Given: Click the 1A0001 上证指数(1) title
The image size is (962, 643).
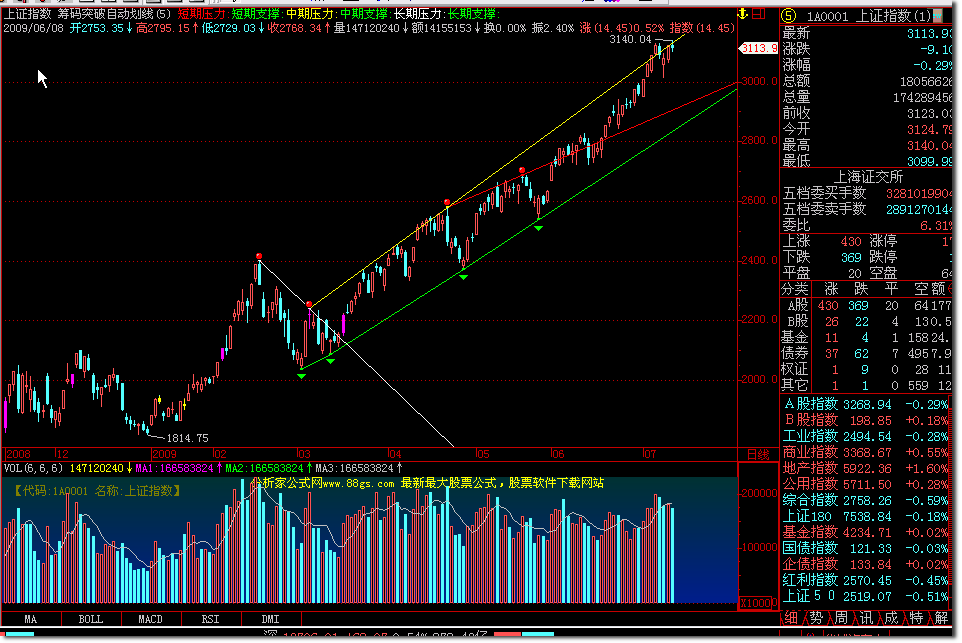Looking at the screenshot, I should click(869, 16).
